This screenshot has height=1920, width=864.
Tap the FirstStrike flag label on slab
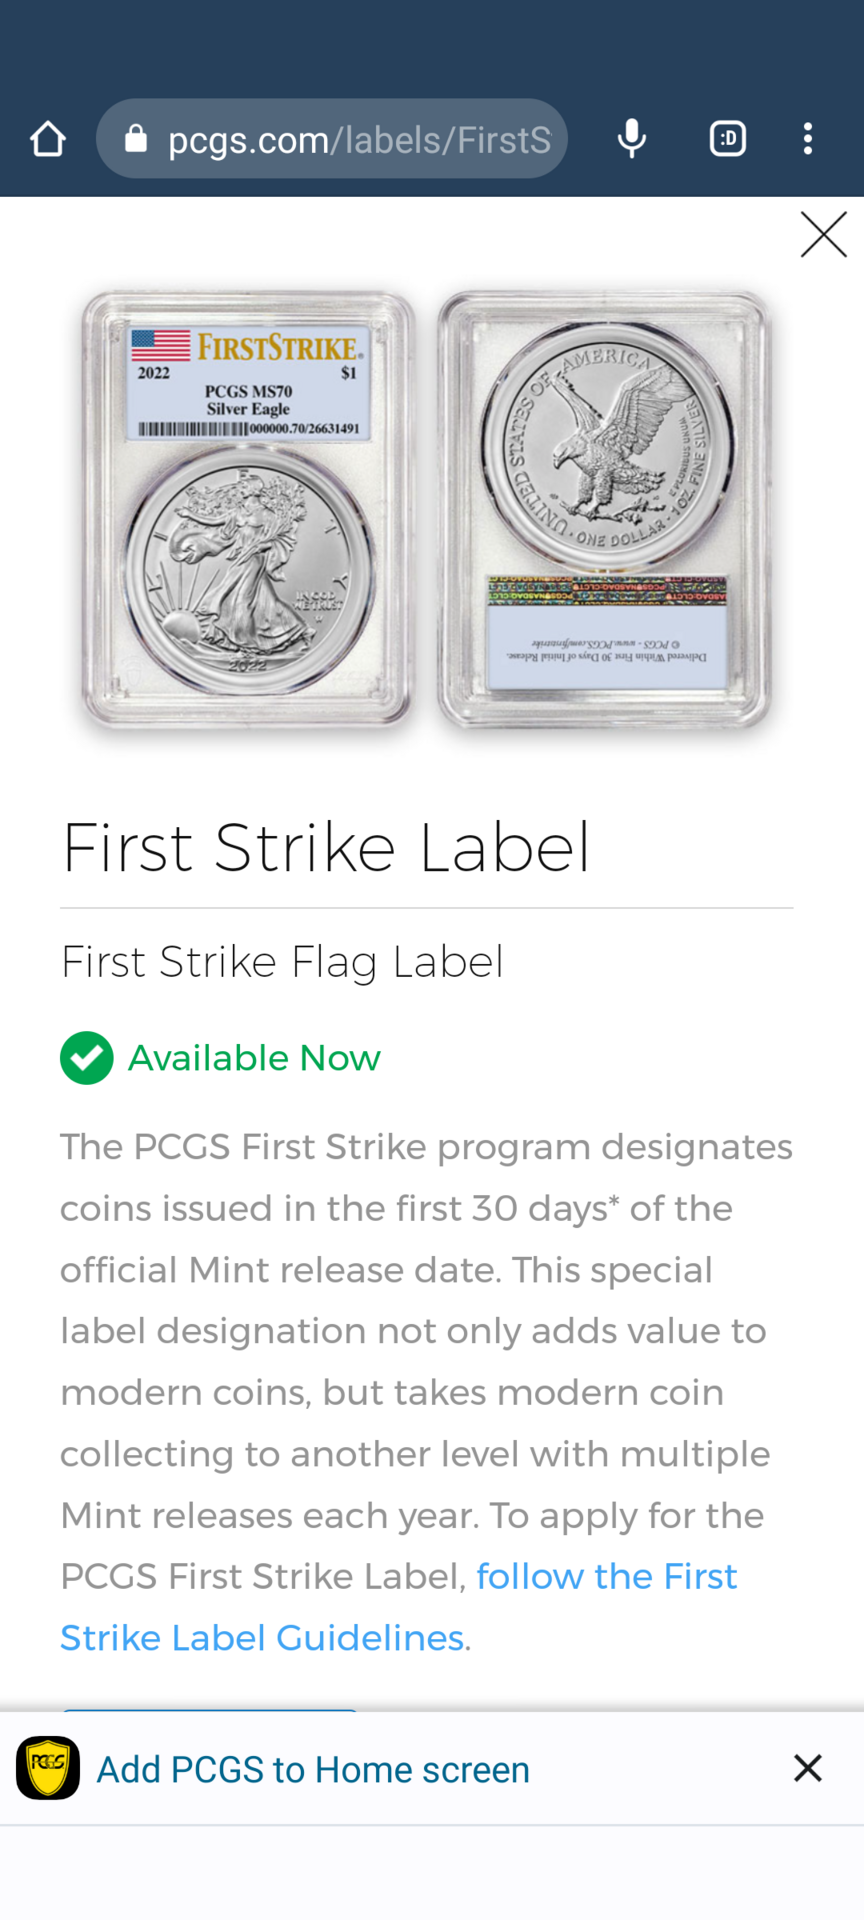tap(250, 383)
